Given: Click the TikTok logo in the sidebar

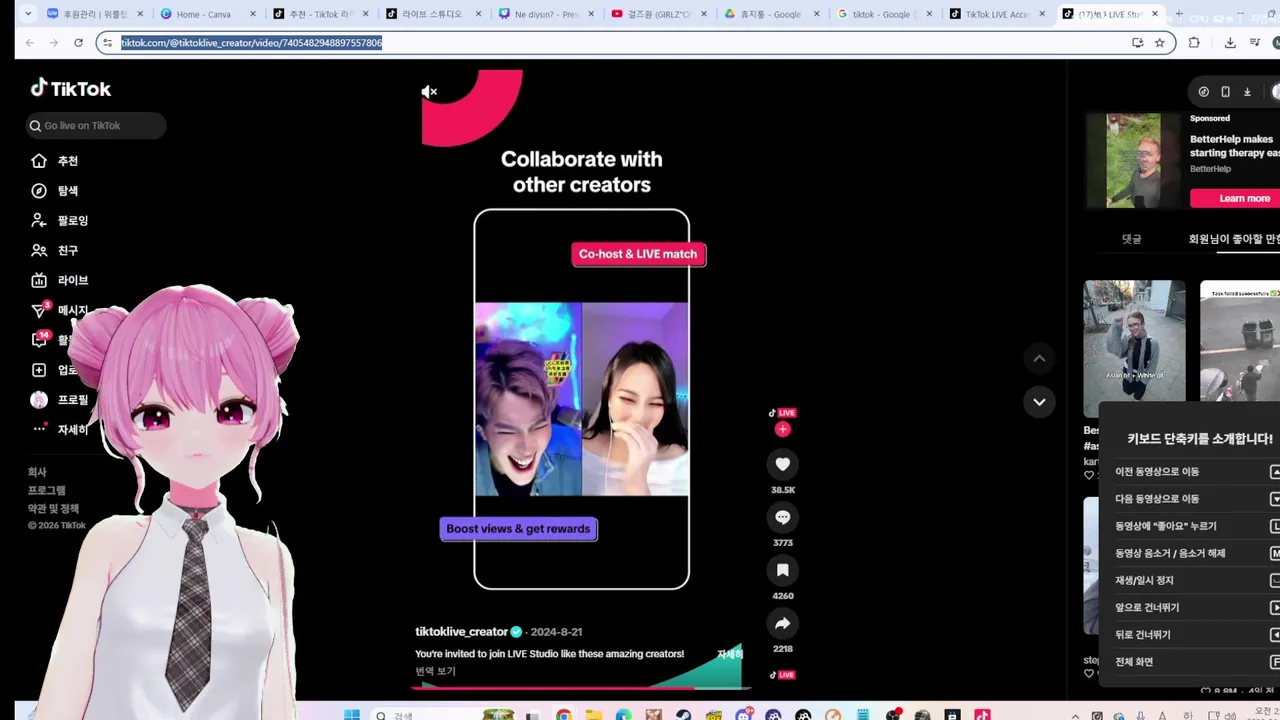Looking at the screenshot, I should point(70,88).
